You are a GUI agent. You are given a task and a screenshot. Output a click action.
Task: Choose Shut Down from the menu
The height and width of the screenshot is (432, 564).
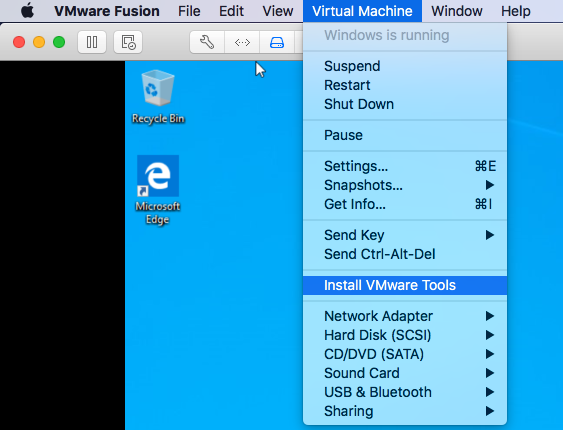click(x=405, y=104)
